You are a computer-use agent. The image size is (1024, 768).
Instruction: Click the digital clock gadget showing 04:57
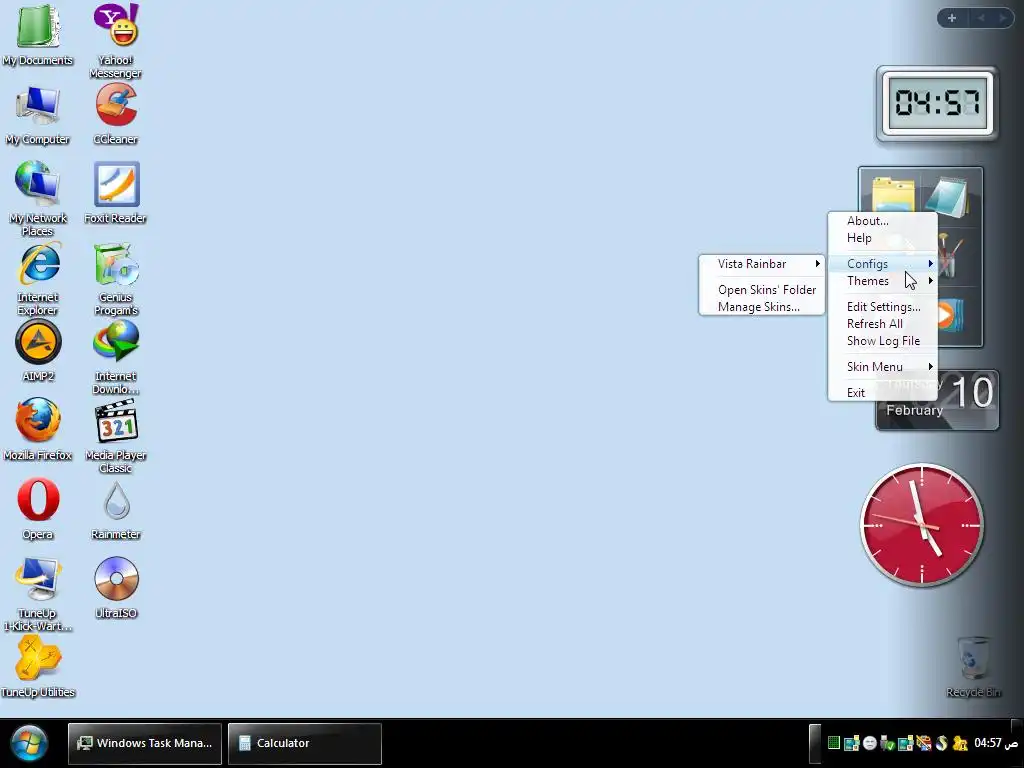click(x=937, y=104)
